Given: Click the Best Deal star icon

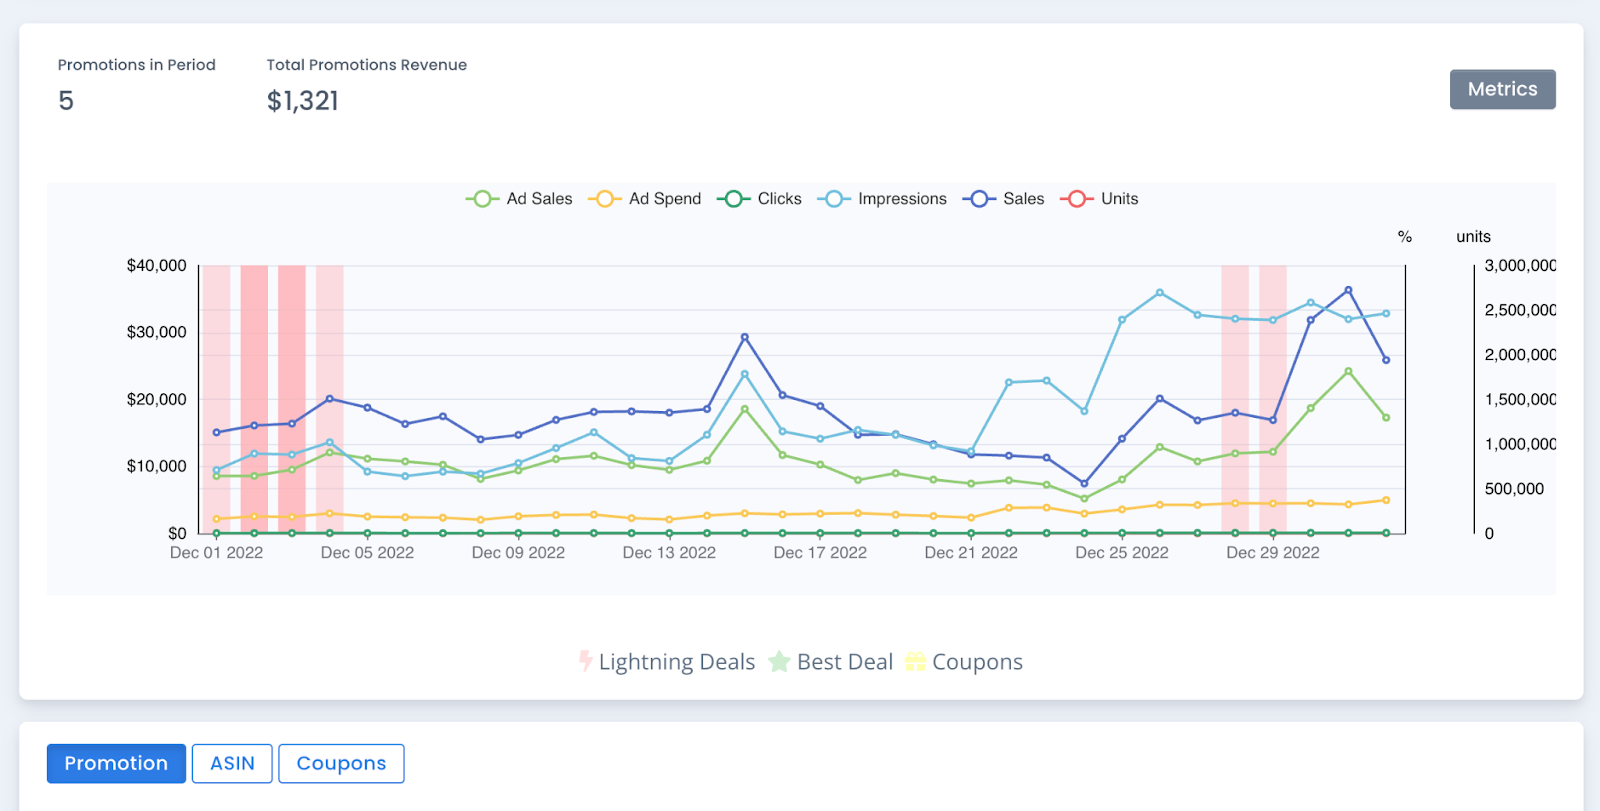Looking at the screenshot, I should (779, 662).
